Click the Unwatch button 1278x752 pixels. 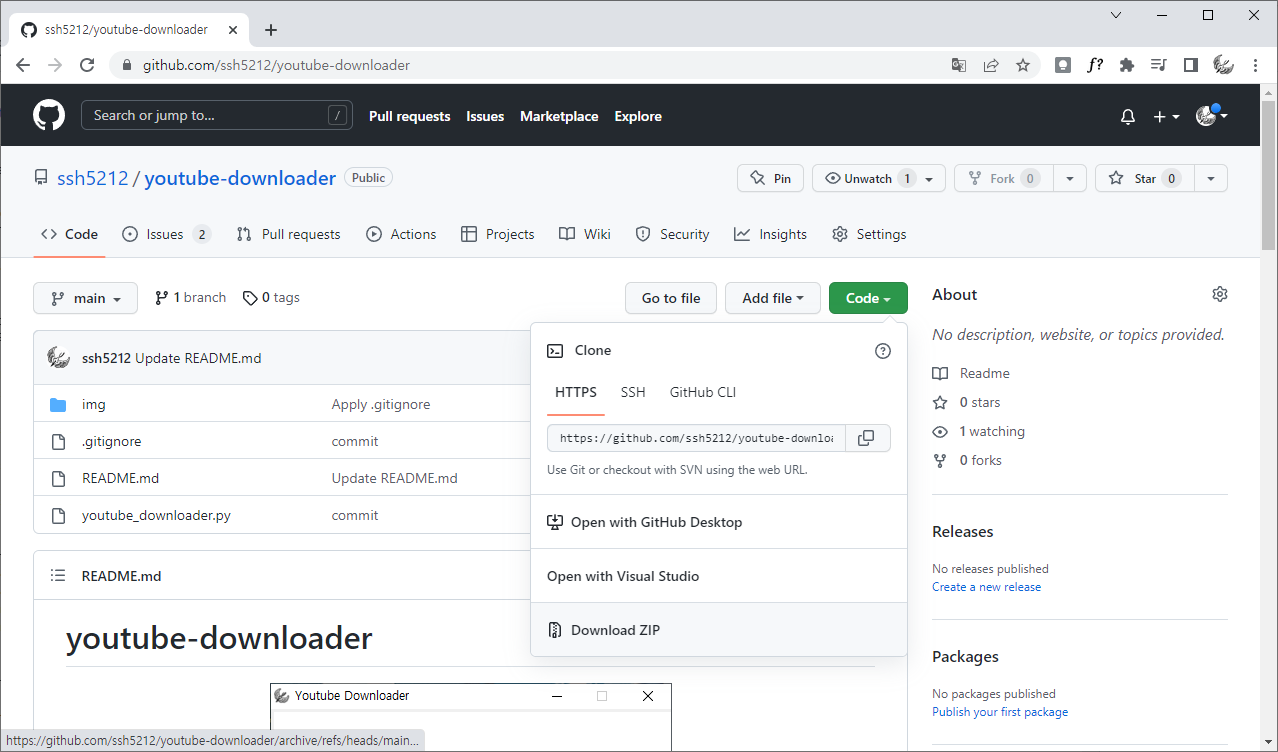879,178
